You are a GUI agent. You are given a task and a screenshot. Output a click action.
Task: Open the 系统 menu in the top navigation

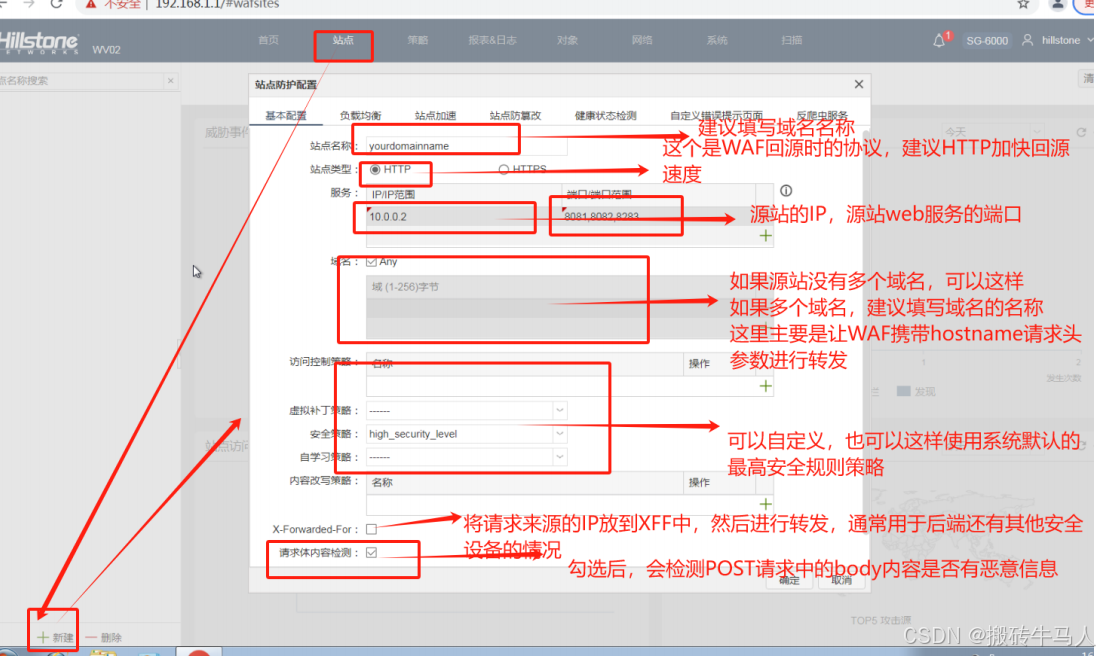(x=716, y=40)
